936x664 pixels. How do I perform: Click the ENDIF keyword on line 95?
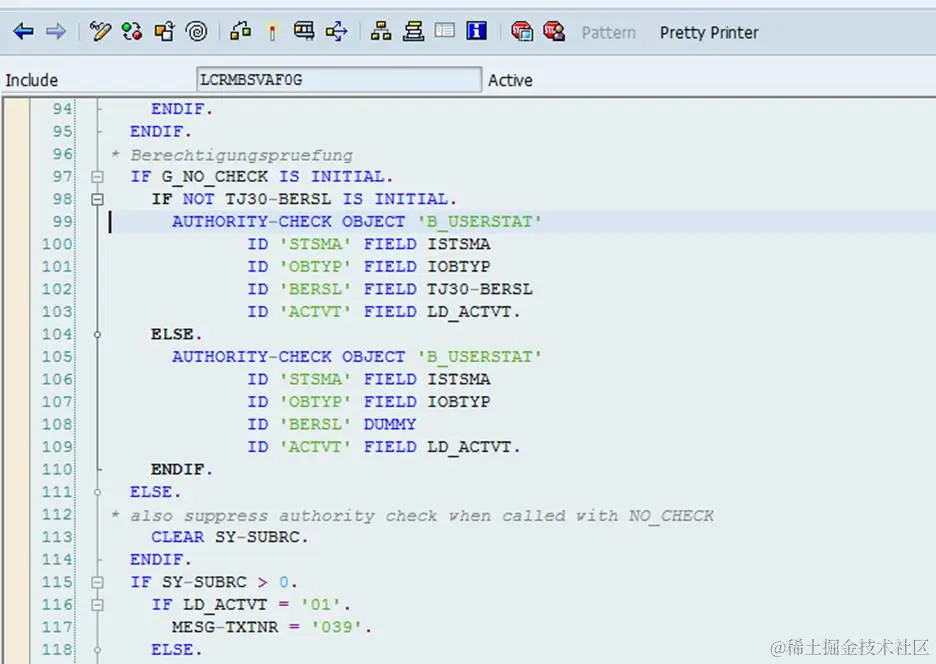pos(156,131)
